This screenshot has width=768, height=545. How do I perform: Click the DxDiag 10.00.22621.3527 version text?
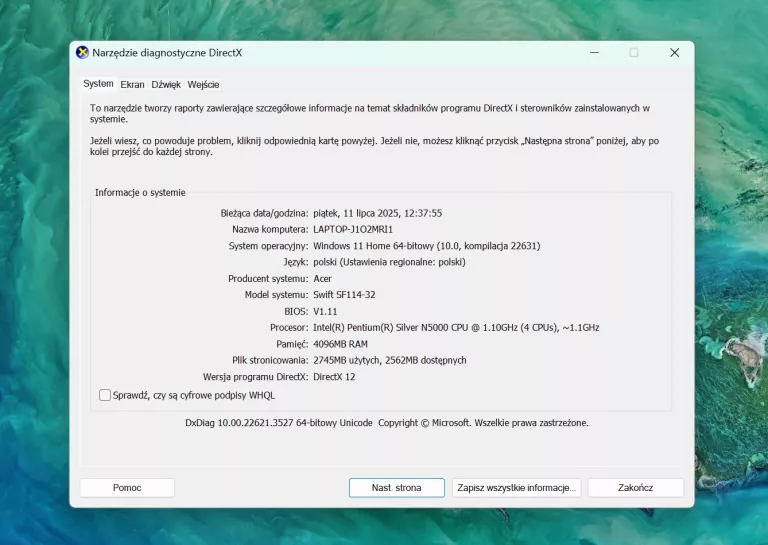pyautogui.click(x=279, y=423)
